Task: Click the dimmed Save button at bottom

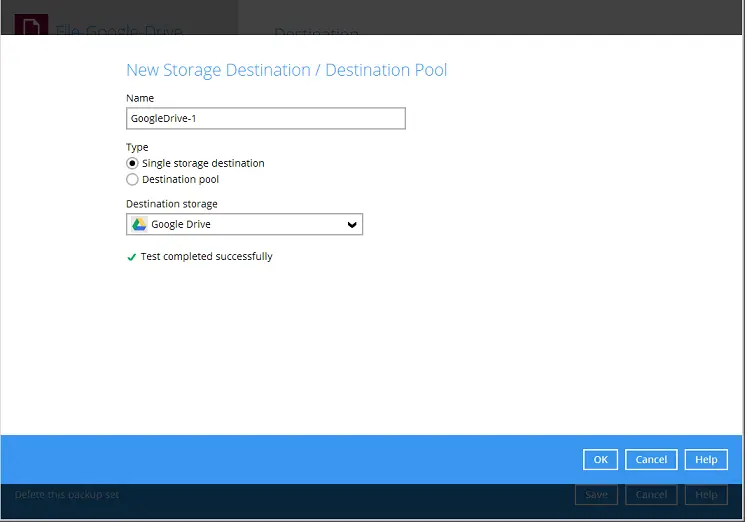Action: (x=596, y=495)
